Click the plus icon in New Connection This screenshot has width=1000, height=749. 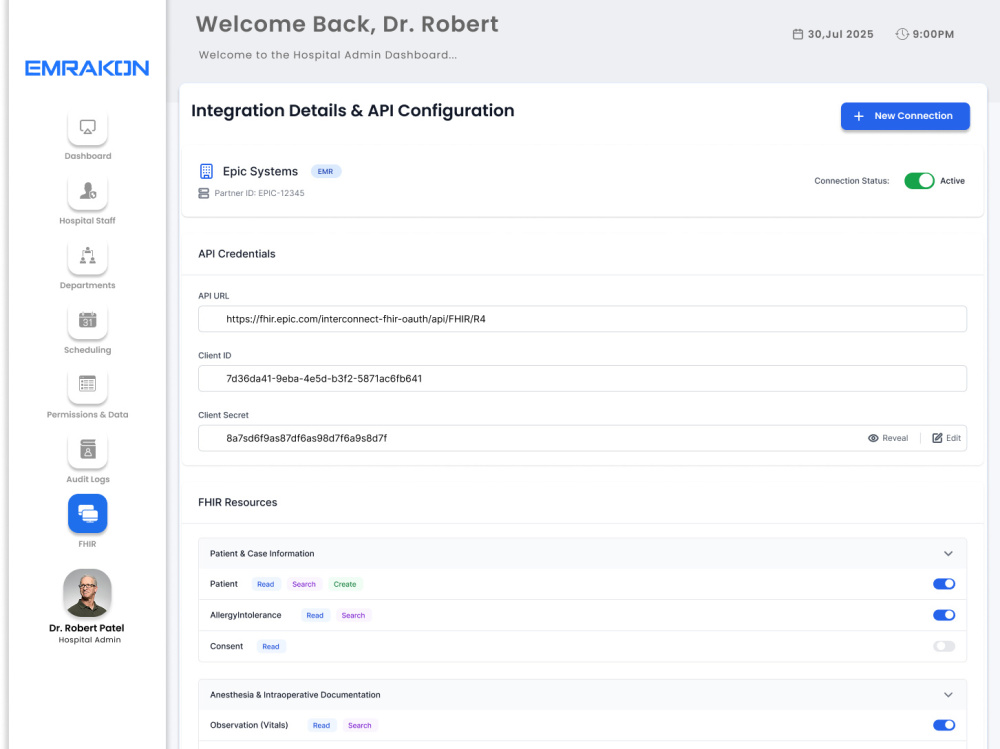(859, 116)
